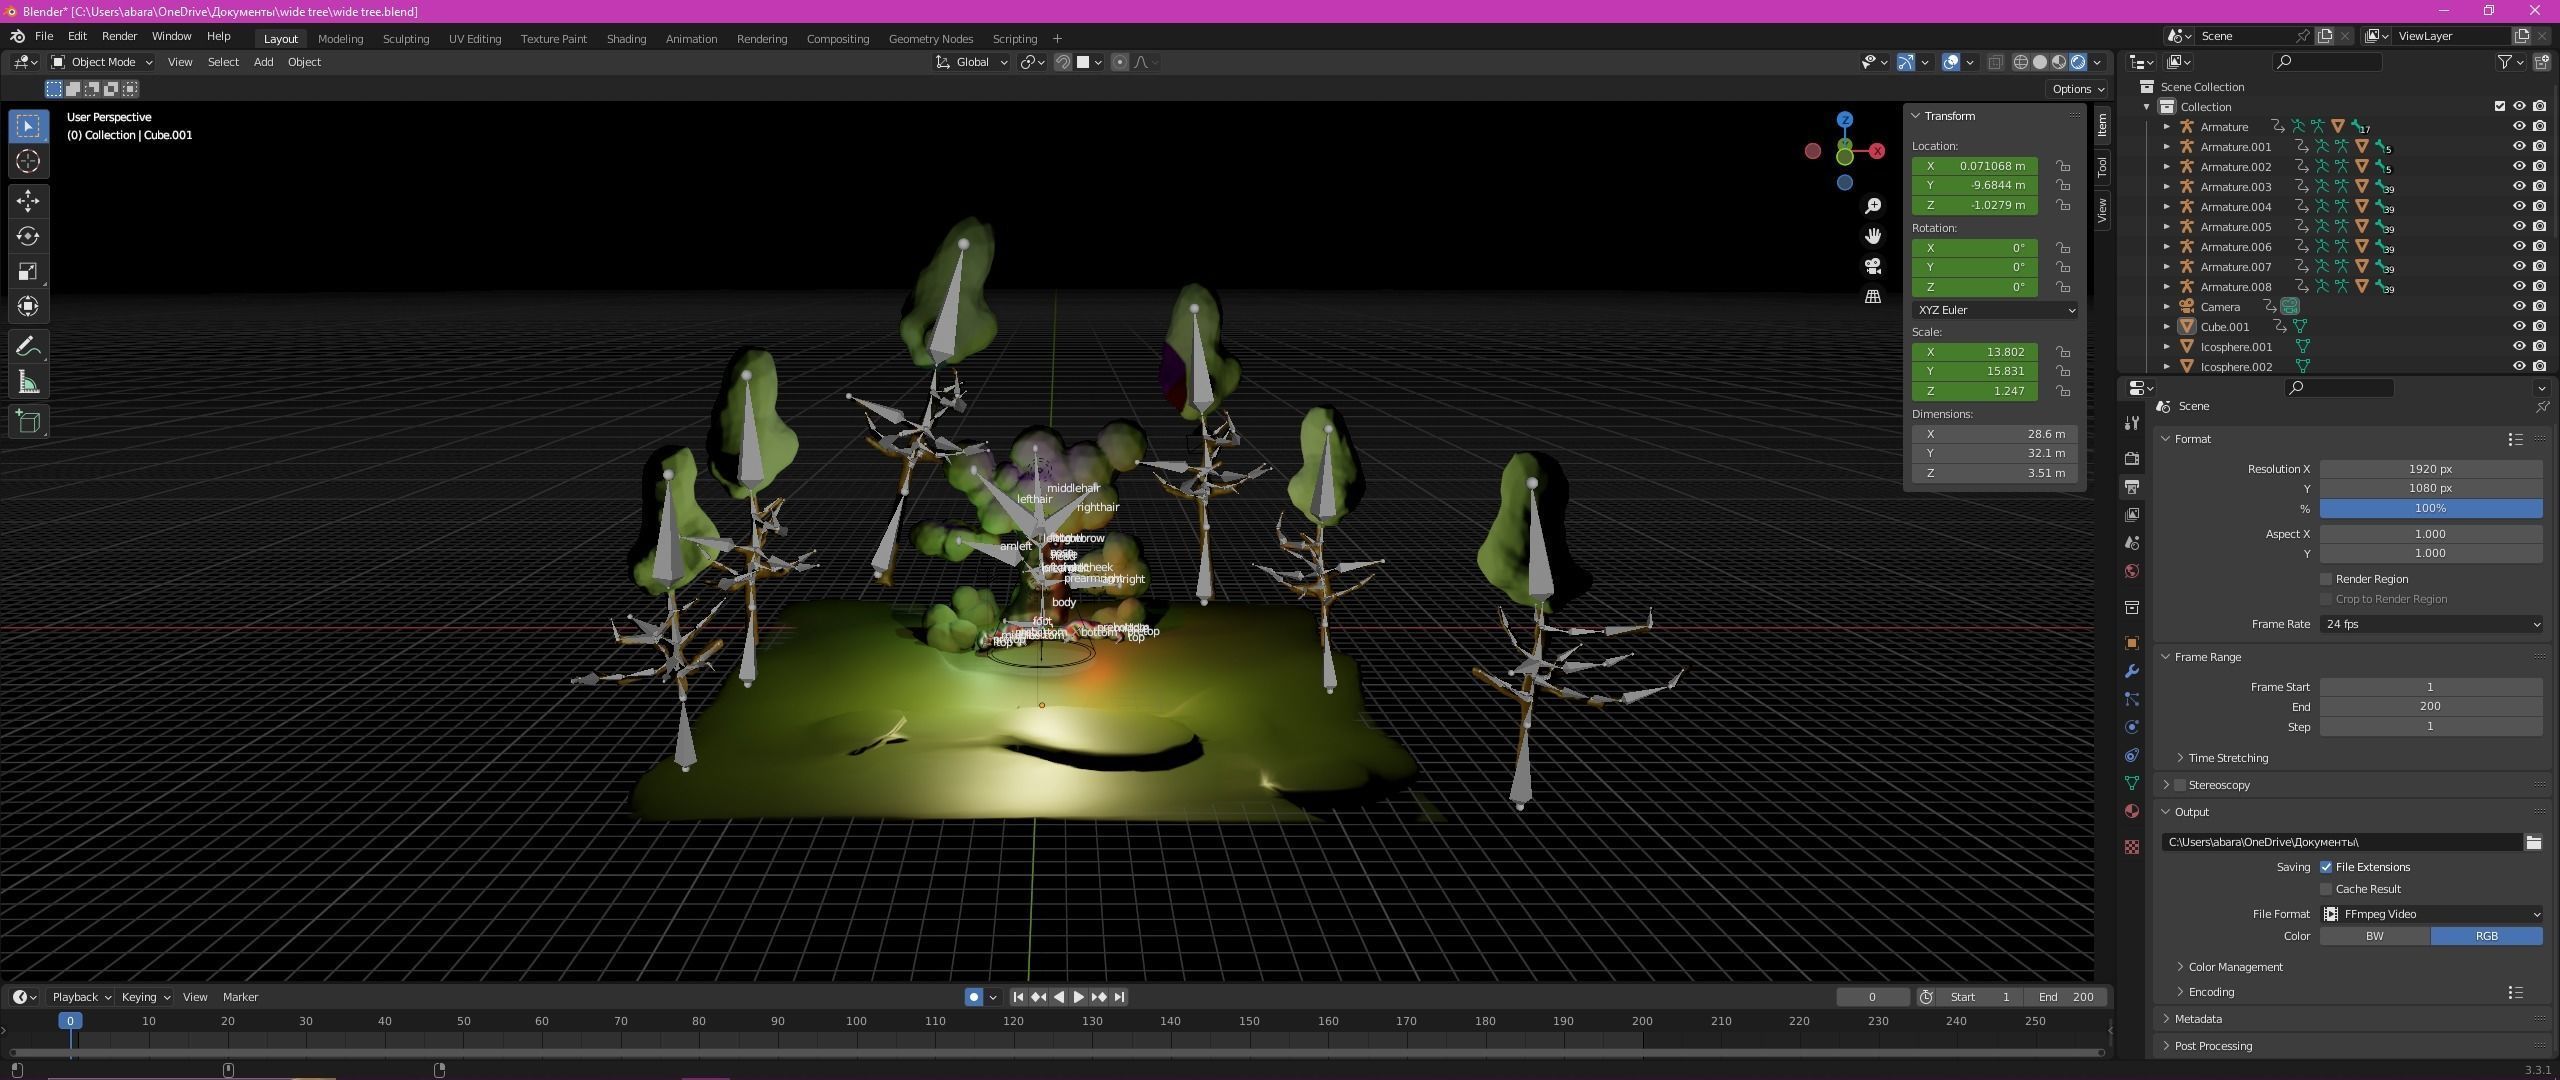Open the Modifiers wrench properties tab
This screenshot has width=2560, height=1080.
tap(2132, 671)
